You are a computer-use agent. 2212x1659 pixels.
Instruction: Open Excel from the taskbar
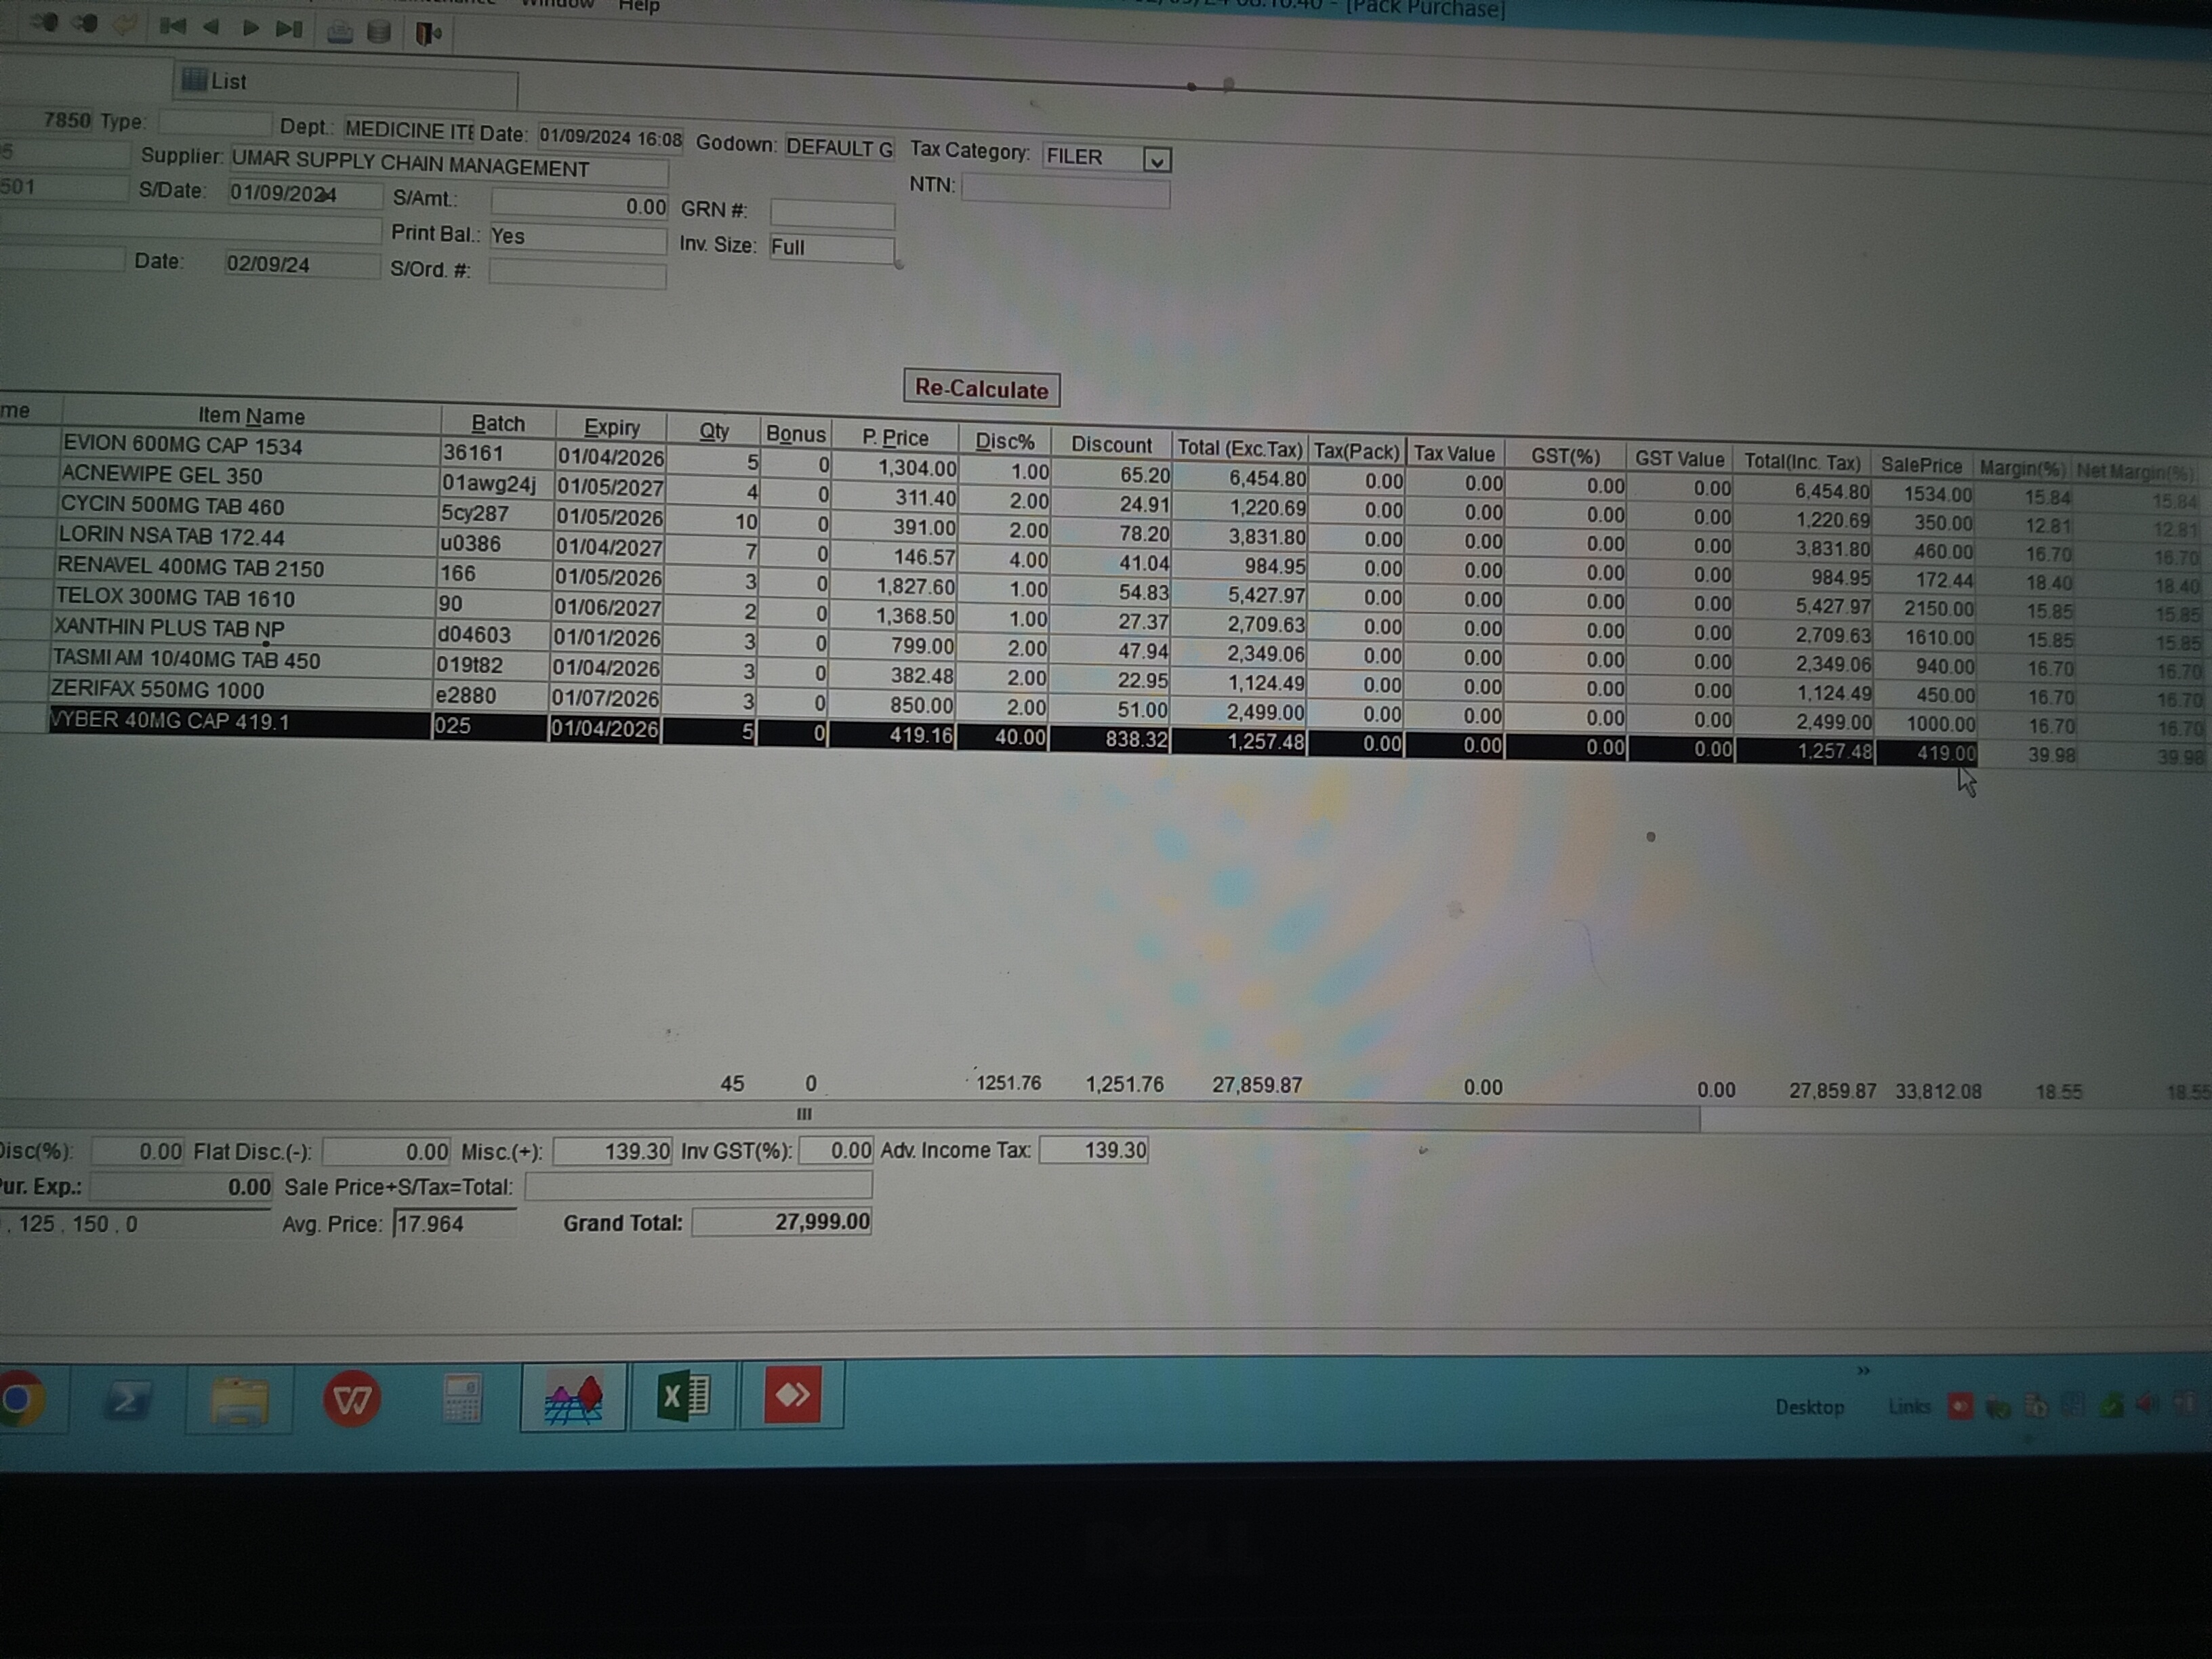pos(684,1396)
